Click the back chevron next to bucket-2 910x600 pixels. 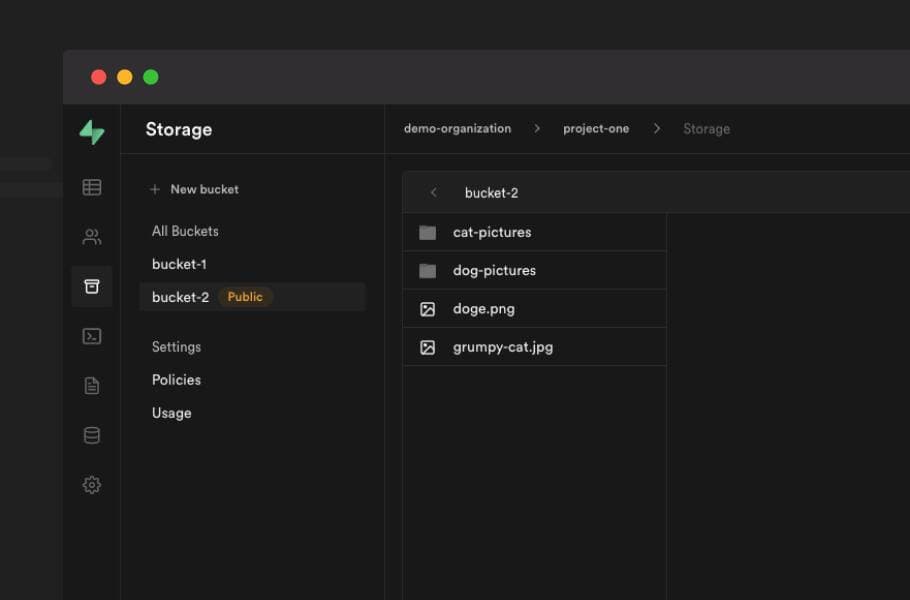pos(432,192)
